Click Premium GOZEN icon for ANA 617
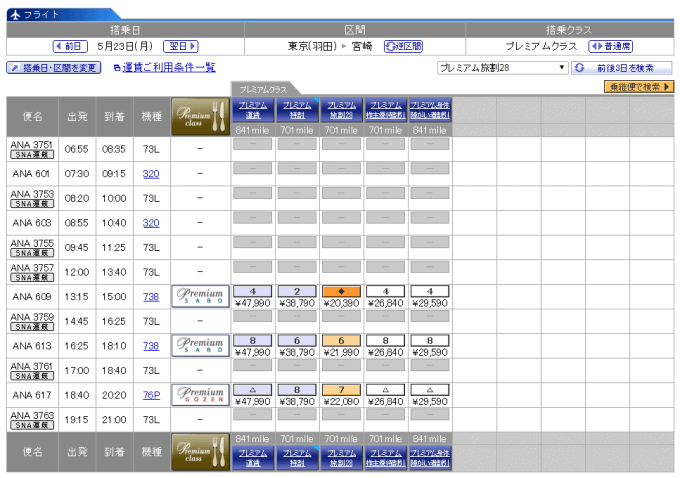This screenshot has width=680, height=478. coord(200,395)
